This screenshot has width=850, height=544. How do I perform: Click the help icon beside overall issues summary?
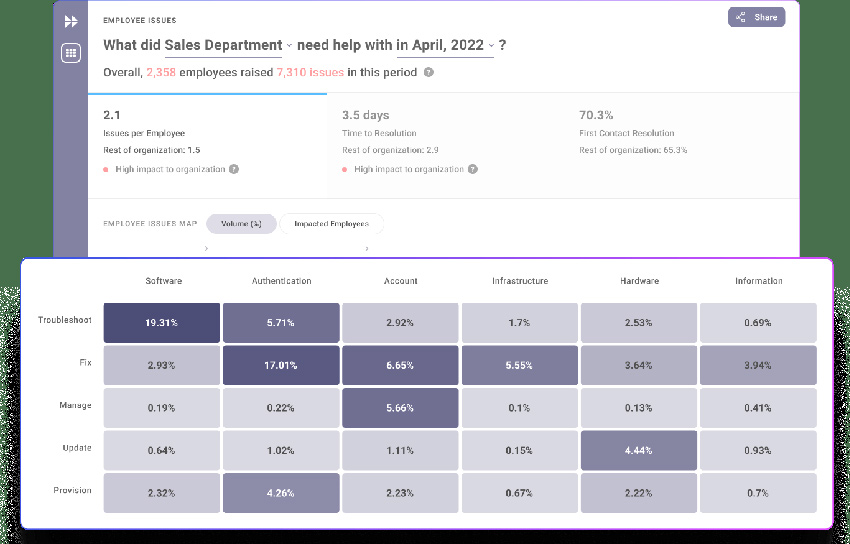[428, 72]
